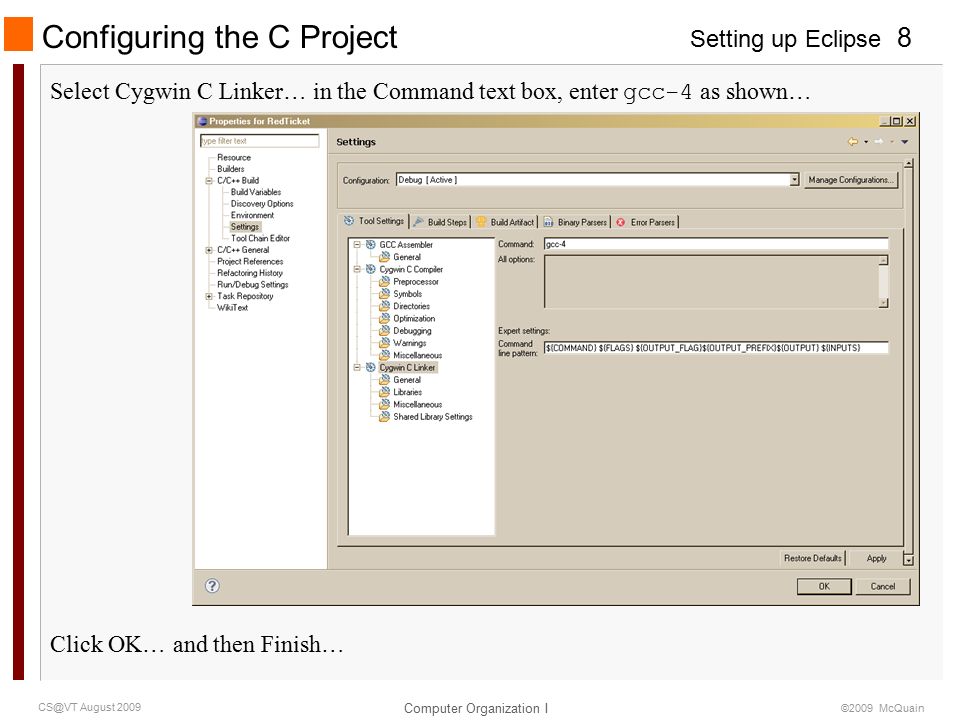Click the Cygwin C Linker tool icon
Image resolution: width=960 pixels, height=720 pixels.
pyautogui.click(x=370, y=367)
